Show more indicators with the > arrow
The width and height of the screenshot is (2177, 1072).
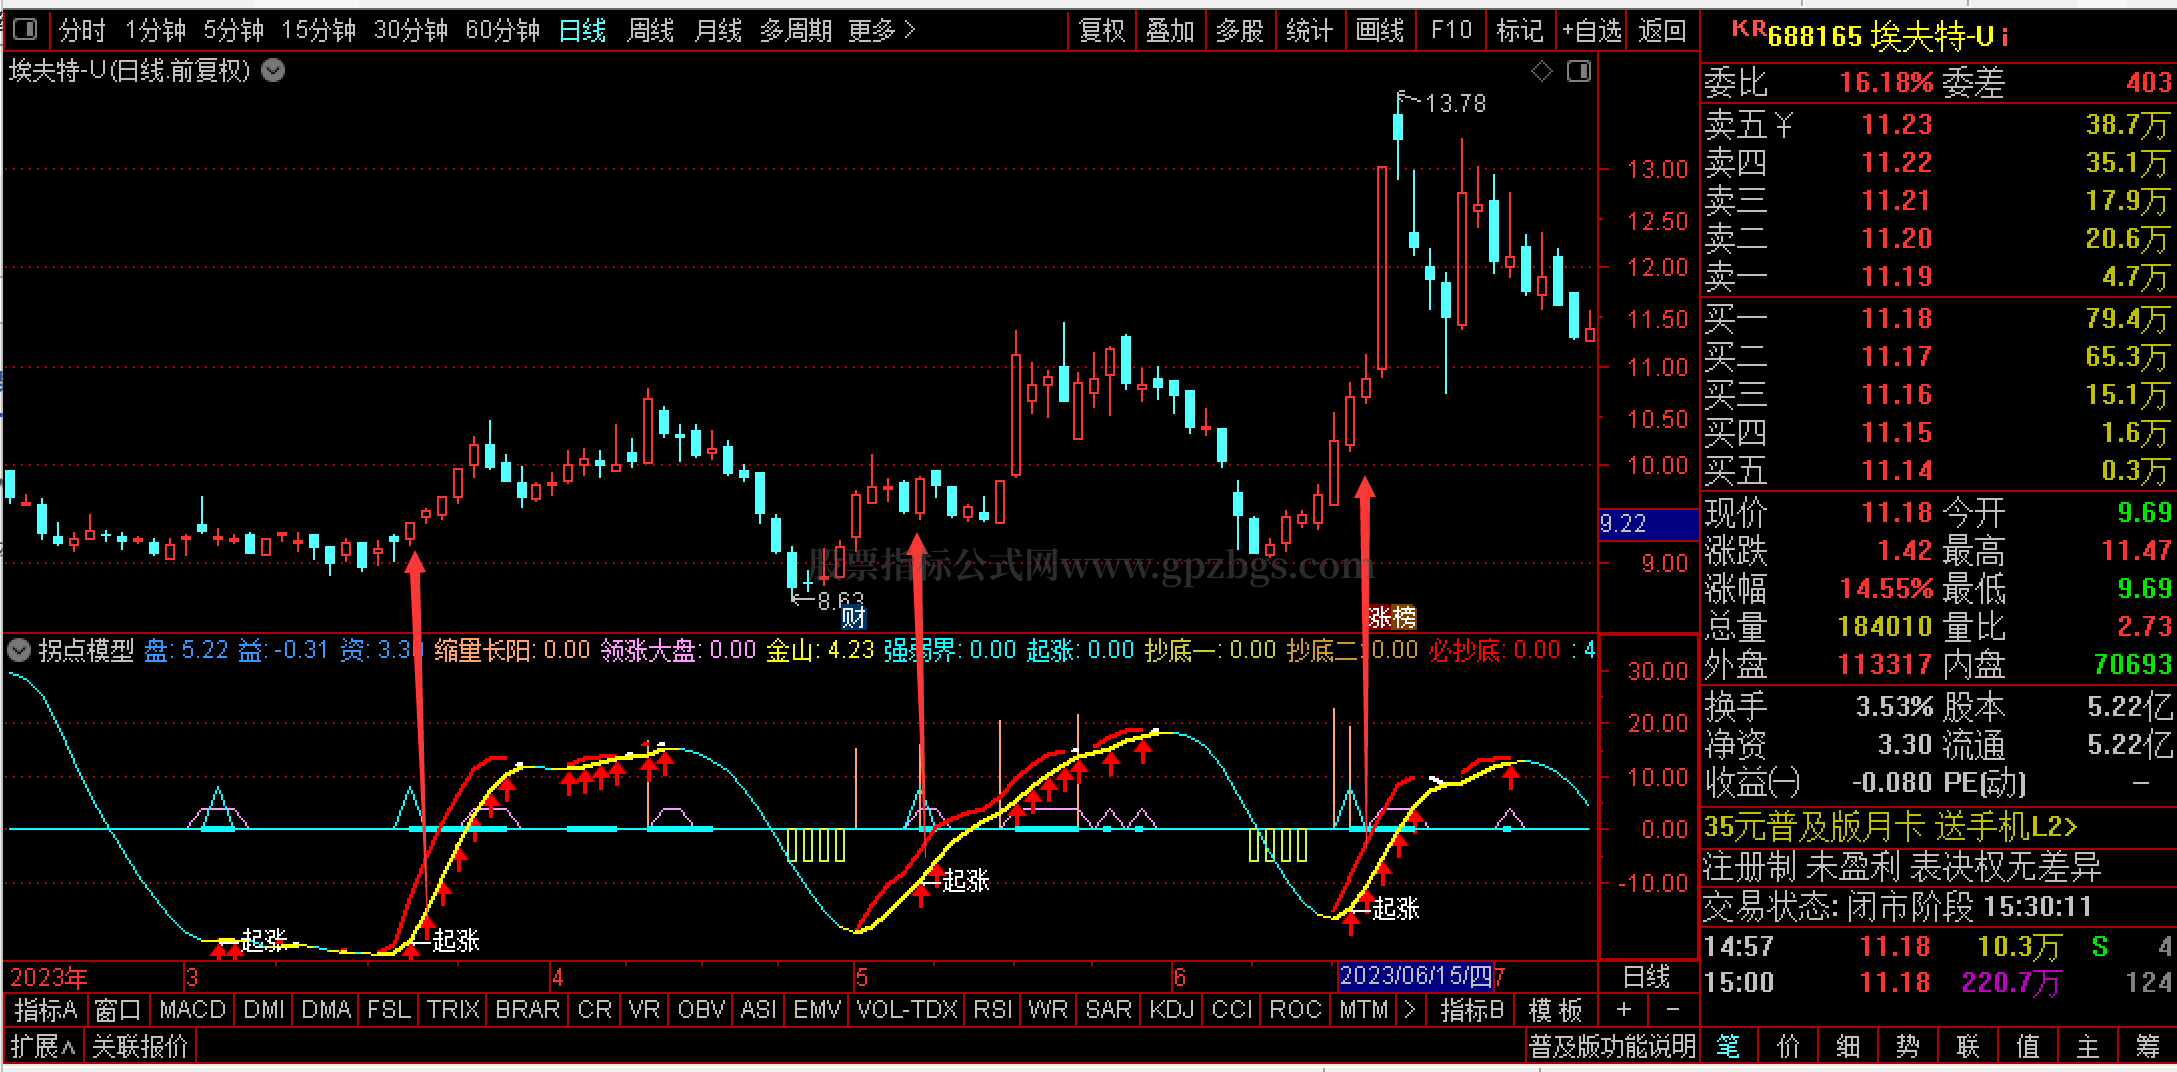(1411, 1010)
